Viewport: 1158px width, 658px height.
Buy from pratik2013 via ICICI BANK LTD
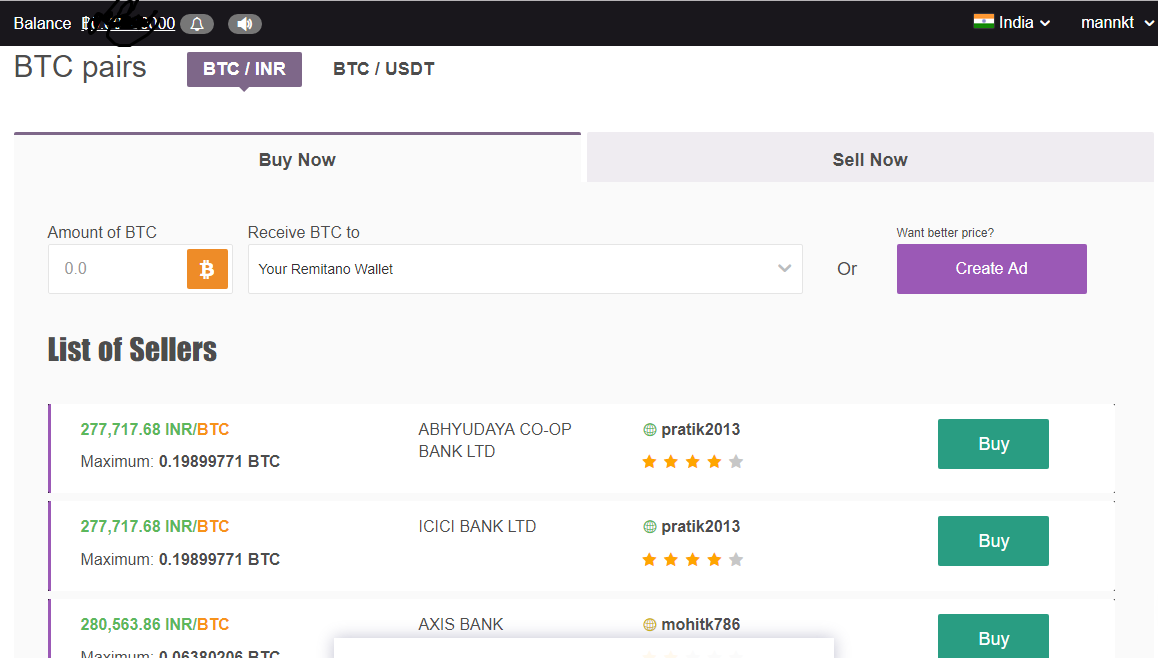pos(993,541)
